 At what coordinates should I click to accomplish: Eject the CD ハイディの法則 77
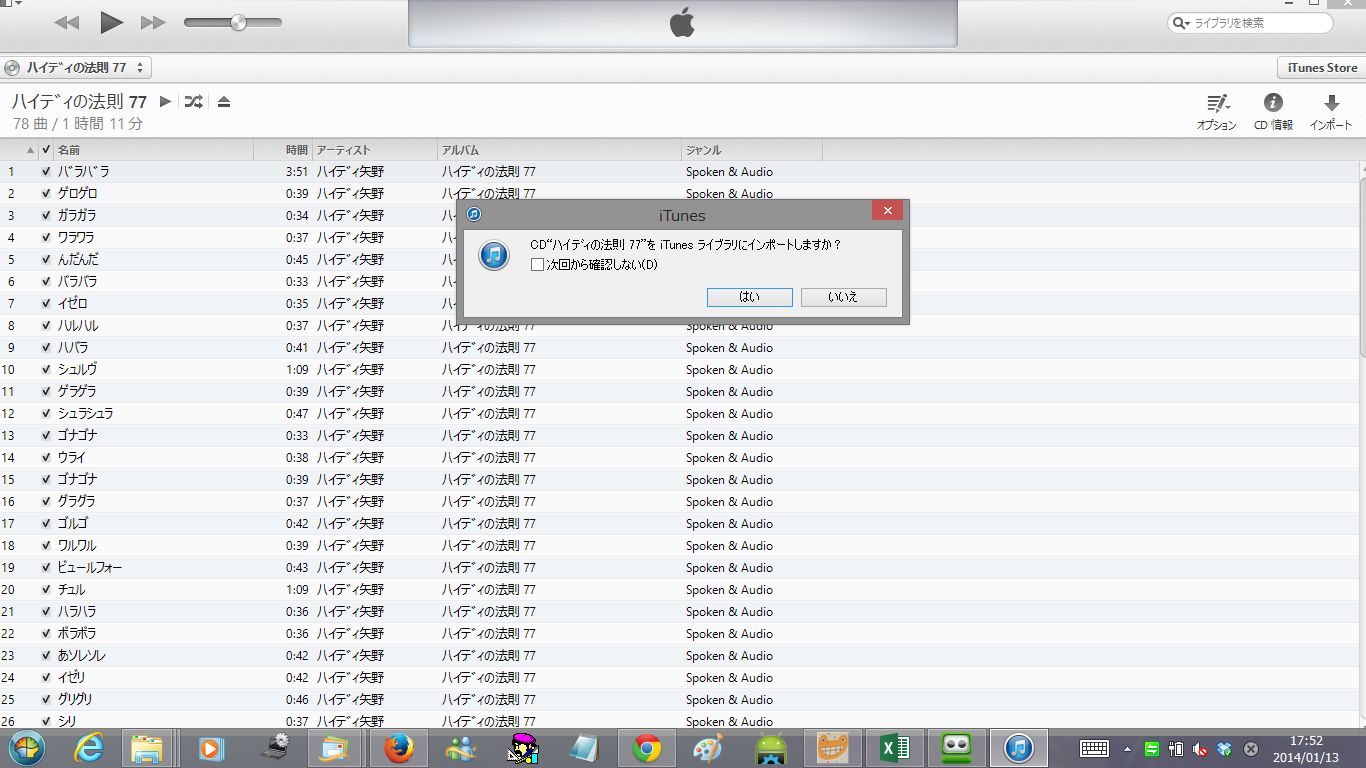point(223,100)
